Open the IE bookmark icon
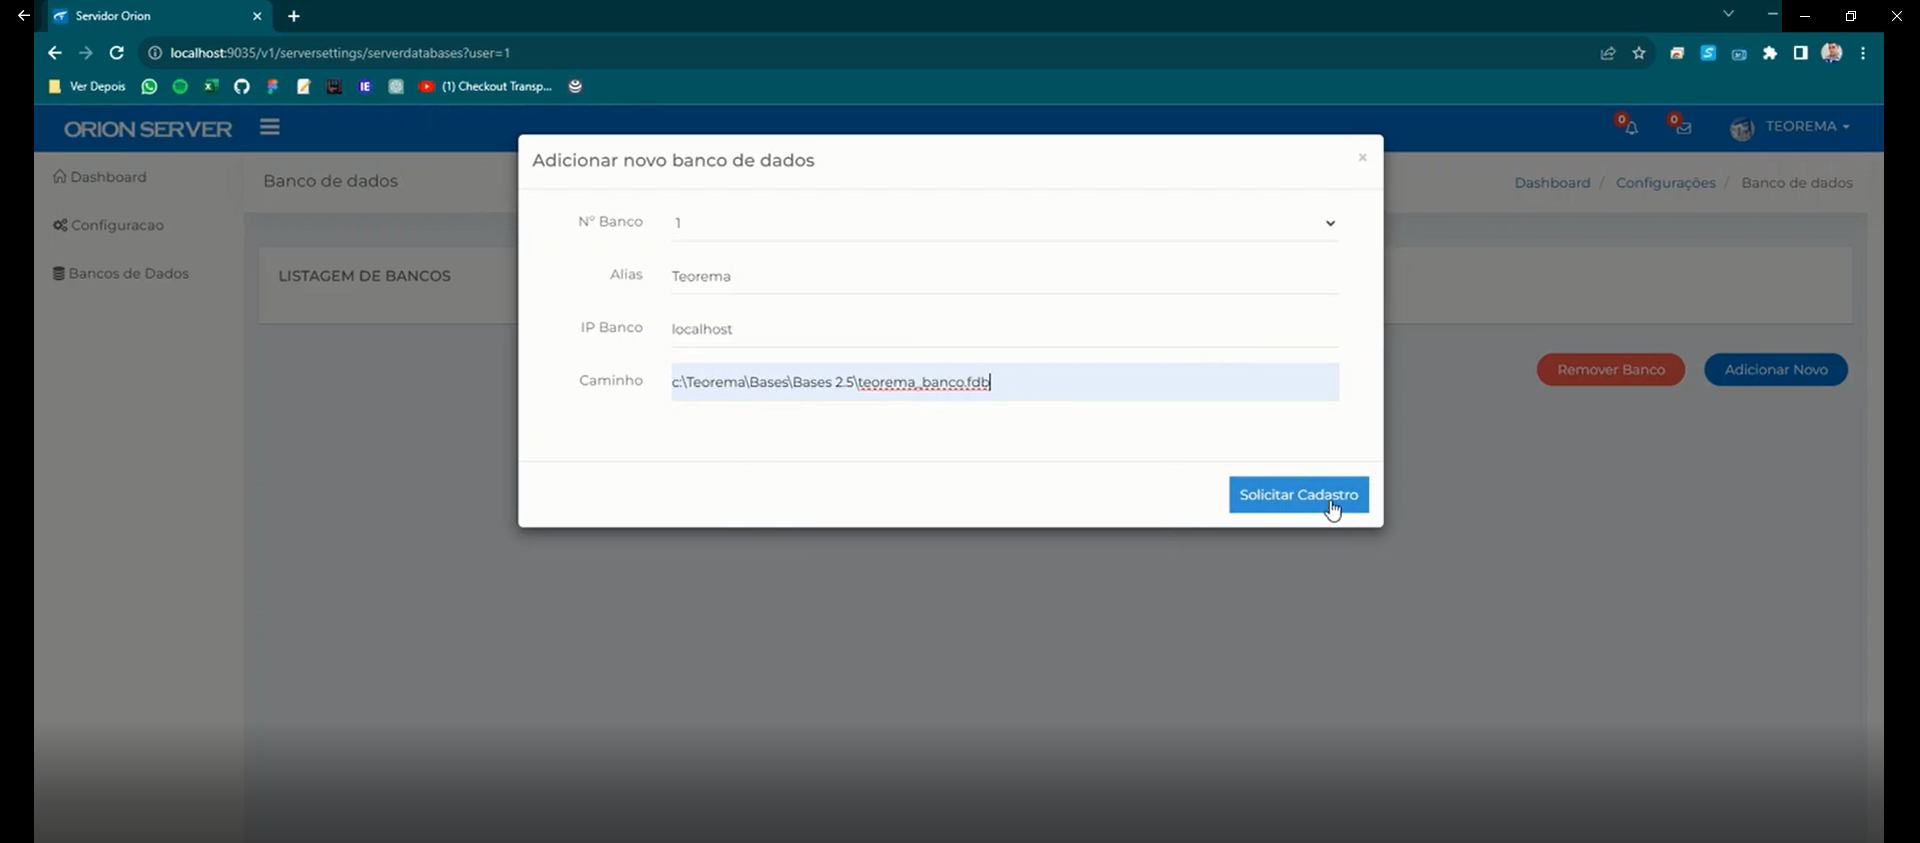 click(365, 87)
